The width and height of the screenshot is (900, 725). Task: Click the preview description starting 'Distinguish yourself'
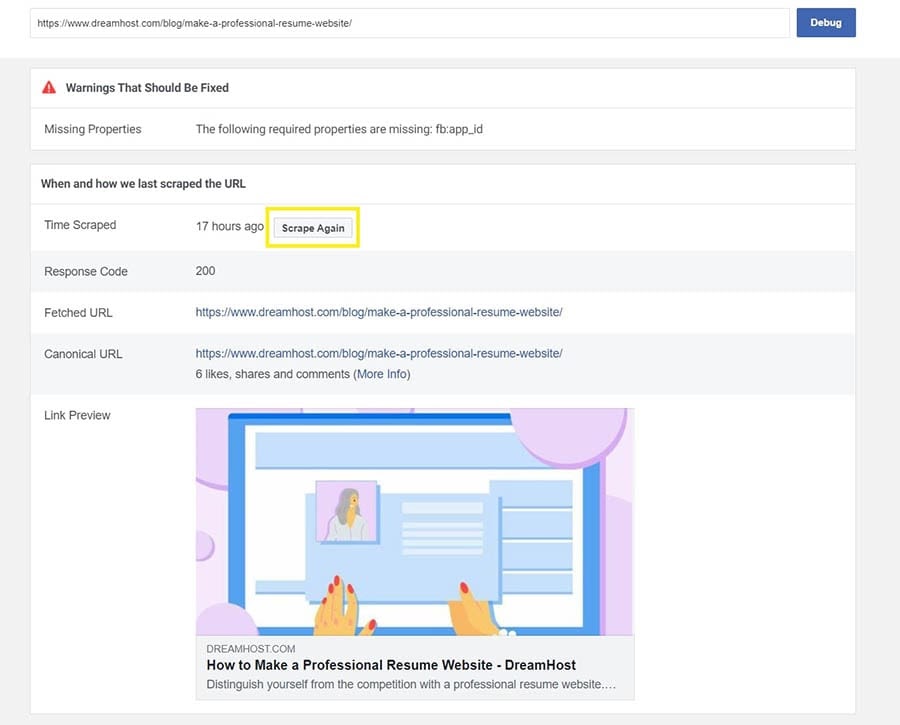click(410, 685)
